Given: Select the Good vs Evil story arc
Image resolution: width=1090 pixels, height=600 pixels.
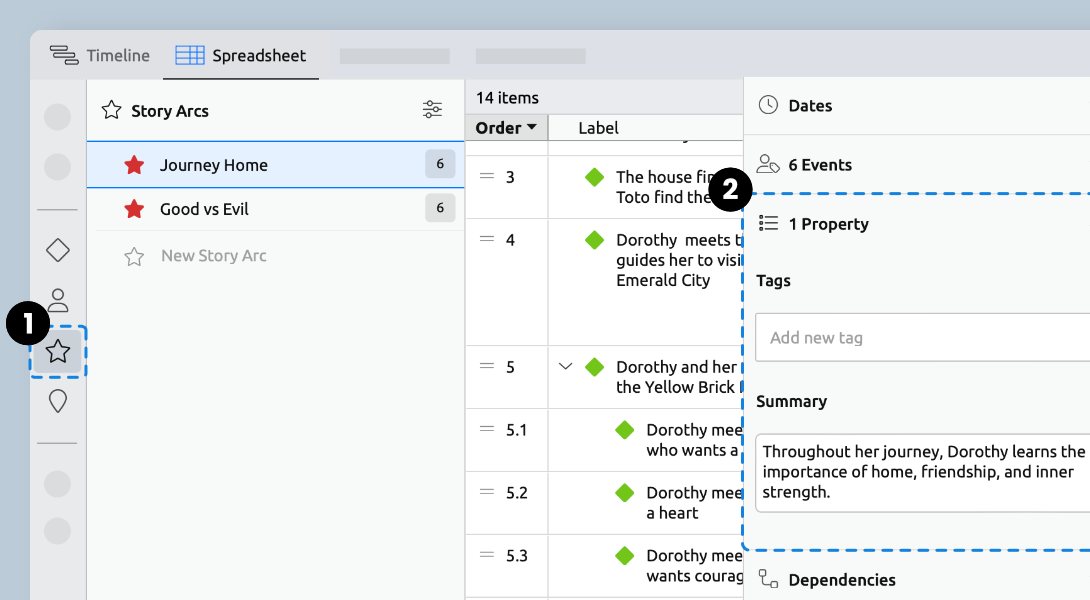Looking at the screenshot, I should point(275,209).
